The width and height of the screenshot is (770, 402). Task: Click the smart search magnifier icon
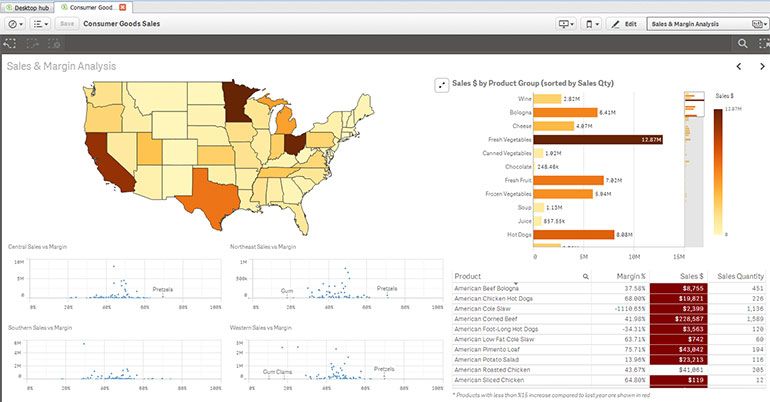(x=742, y=44)
